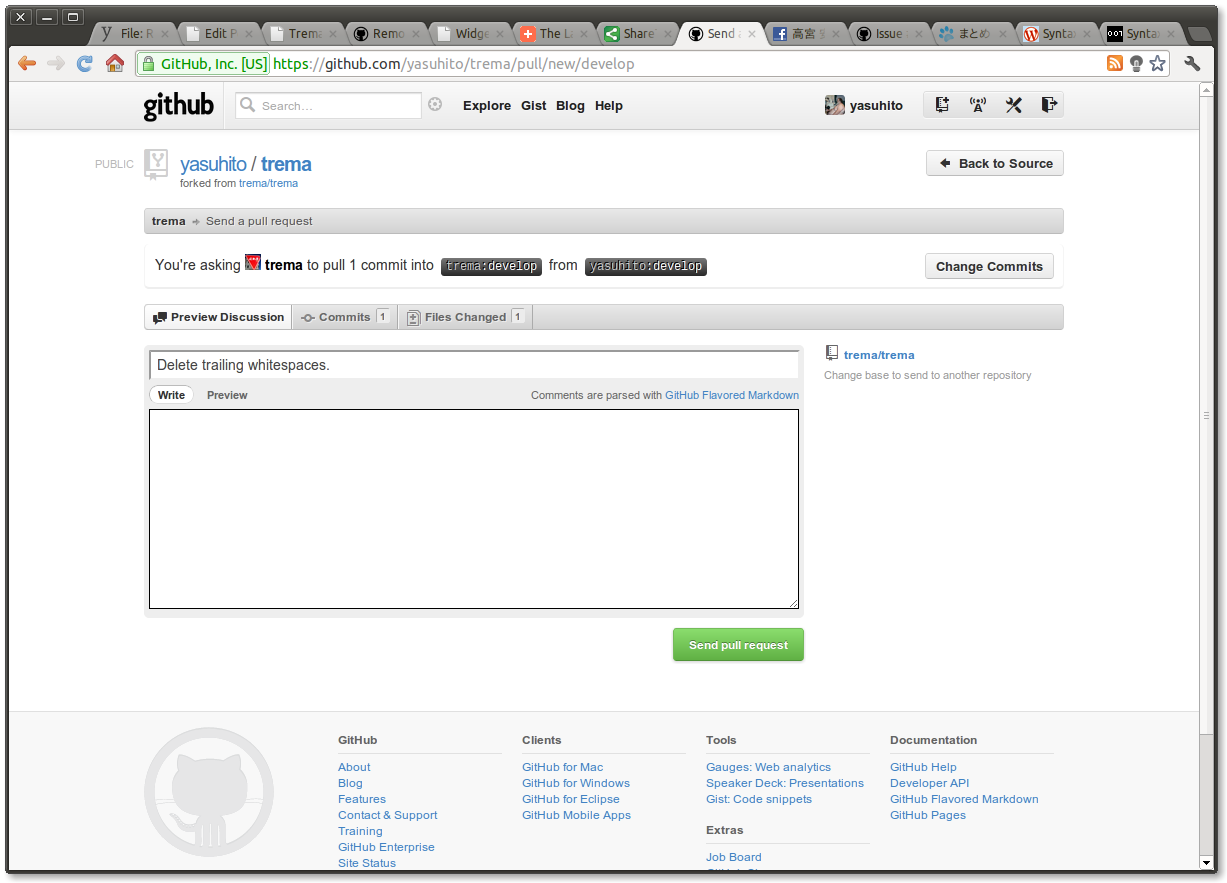Open the yasuhito username link in header

(x=876, y=106)
